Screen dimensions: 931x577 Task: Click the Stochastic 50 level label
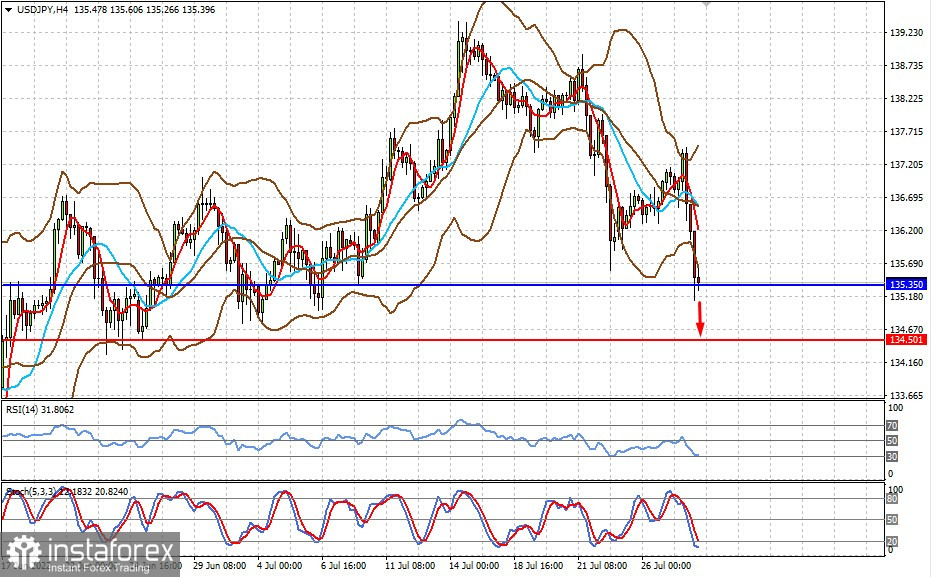coord(892,520)
